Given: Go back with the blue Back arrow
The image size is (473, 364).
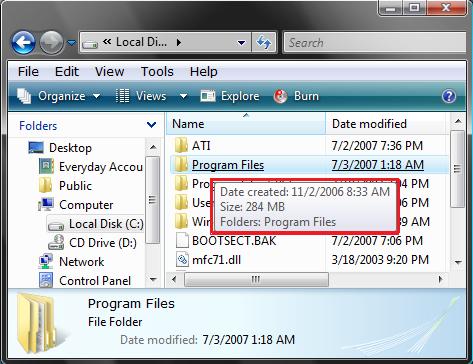Looking at the screenshot, I should pyautogui.click(x=23, y=43).
